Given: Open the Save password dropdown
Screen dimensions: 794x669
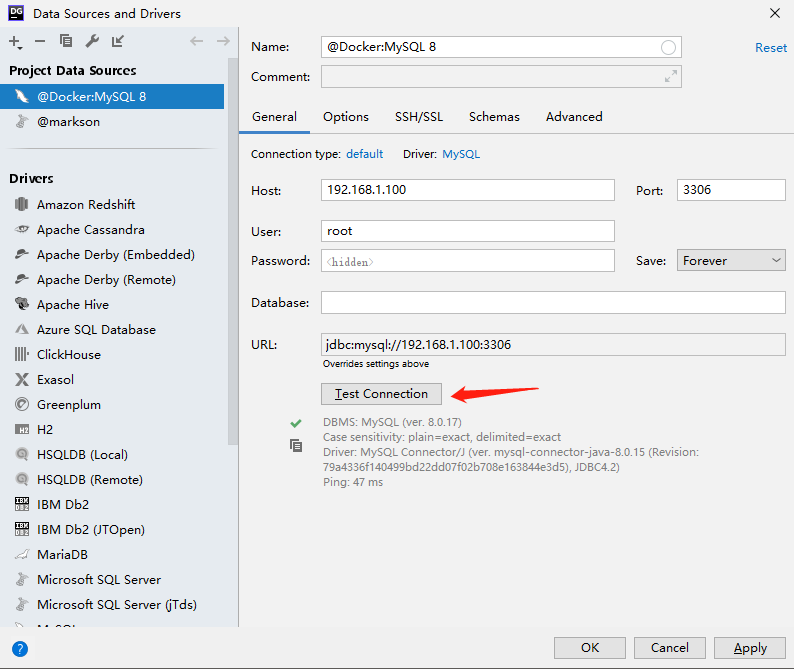Looking at the screenshot, I should [731, 261].
